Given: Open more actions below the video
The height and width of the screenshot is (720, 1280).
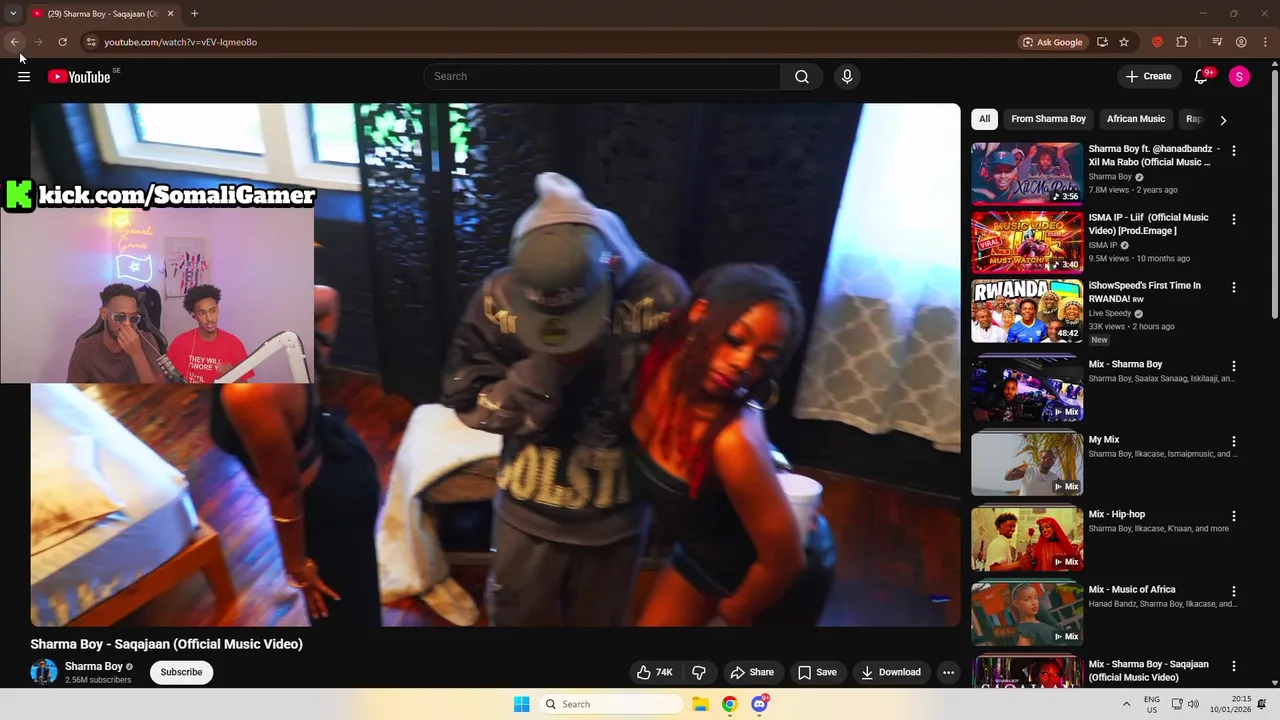Looking at the screenshot, I should 948,672.
